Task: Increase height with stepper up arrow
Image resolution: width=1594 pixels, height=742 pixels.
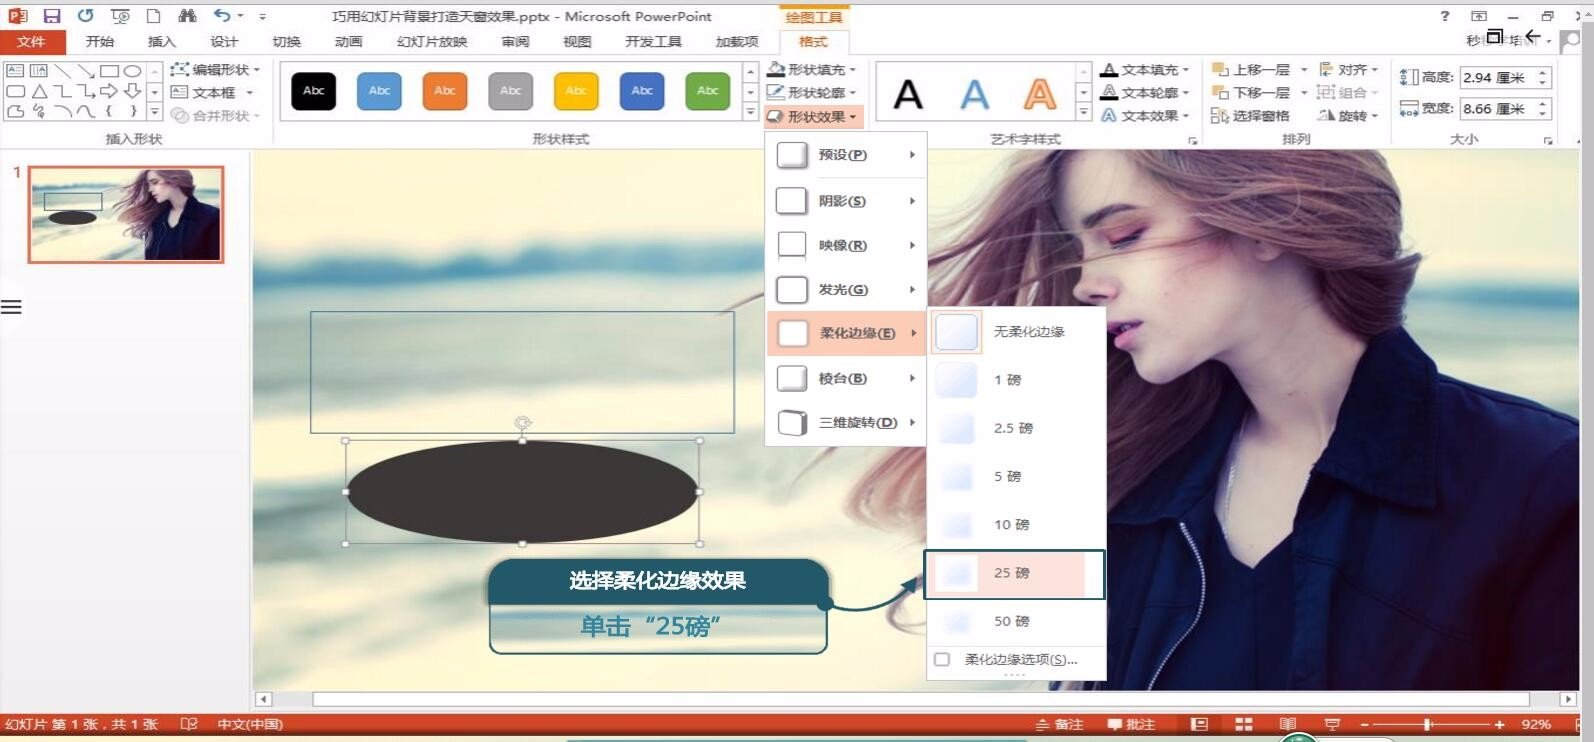Action: (x=1543, y=72)
